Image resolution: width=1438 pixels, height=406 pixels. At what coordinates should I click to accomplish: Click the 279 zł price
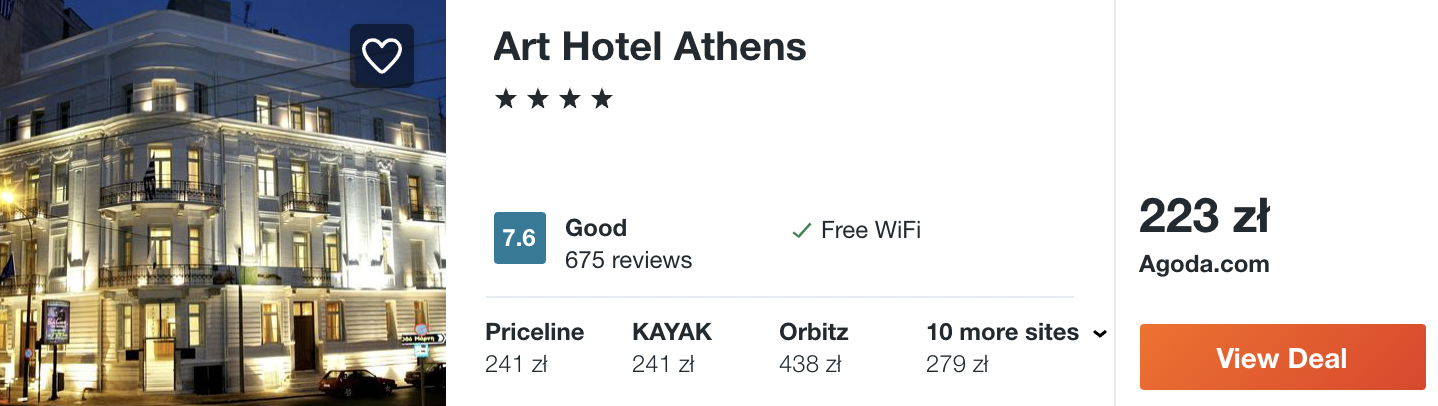coord(957,364)
